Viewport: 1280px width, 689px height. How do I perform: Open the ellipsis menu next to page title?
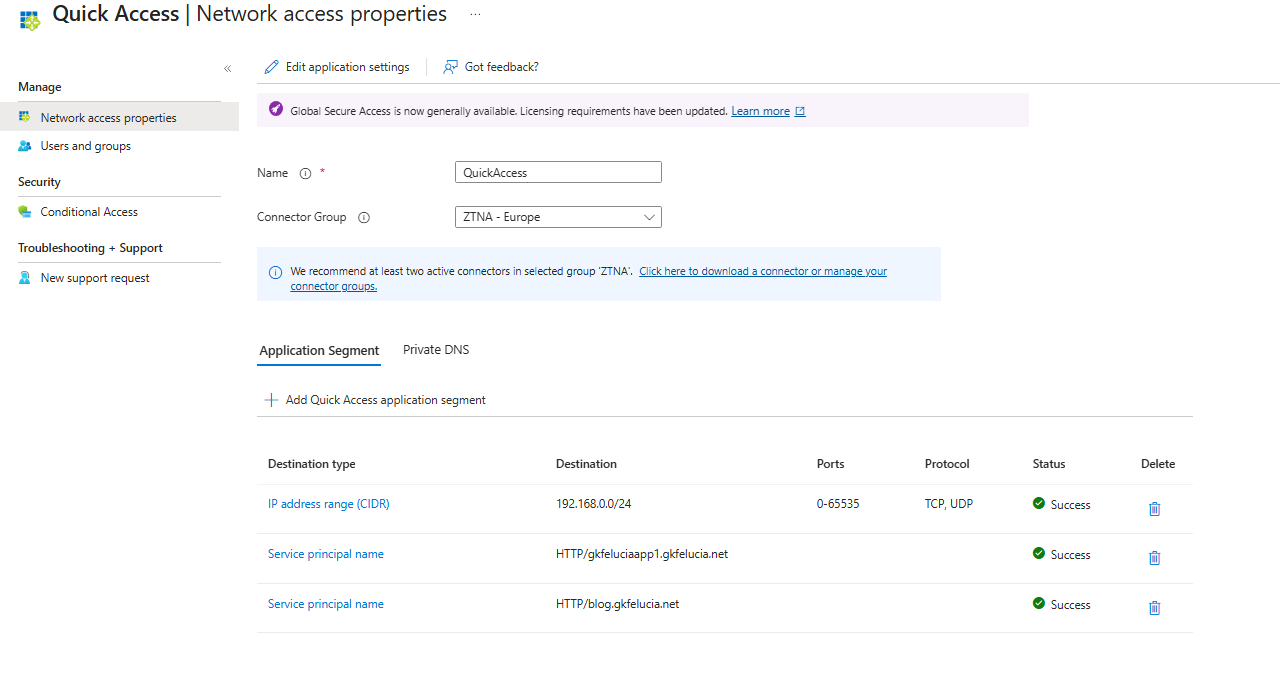pyautogui.click(x=474, y=14)
